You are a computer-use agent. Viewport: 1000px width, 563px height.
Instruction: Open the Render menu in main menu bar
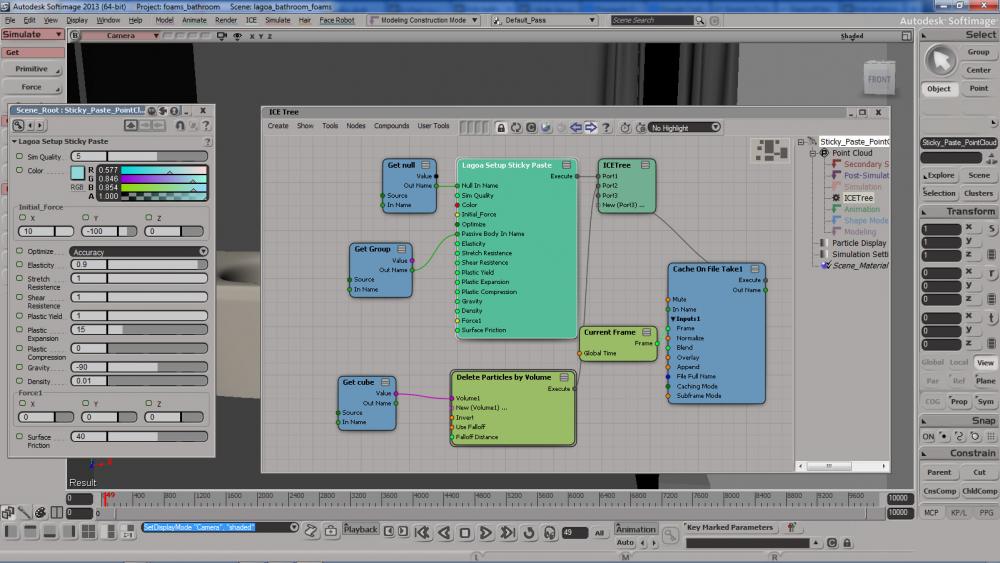pos(226,19)
